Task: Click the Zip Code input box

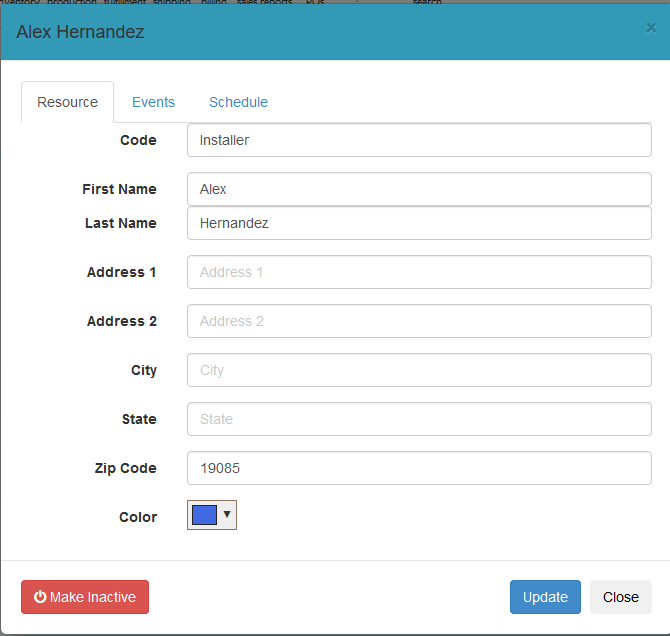Action: [419, 468]
